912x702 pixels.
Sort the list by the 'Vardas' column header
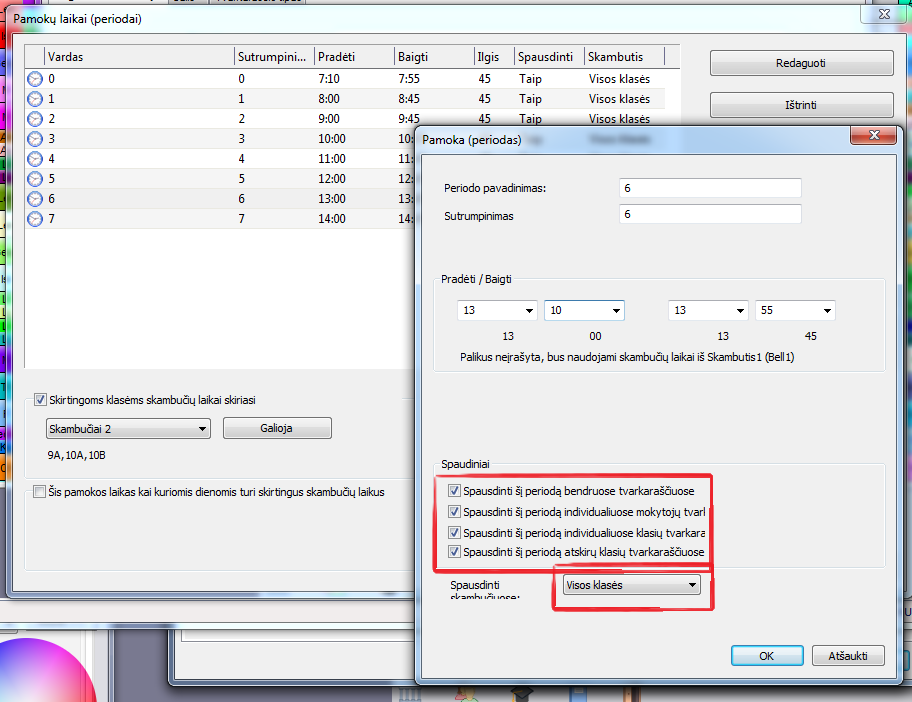click(138, 57)
